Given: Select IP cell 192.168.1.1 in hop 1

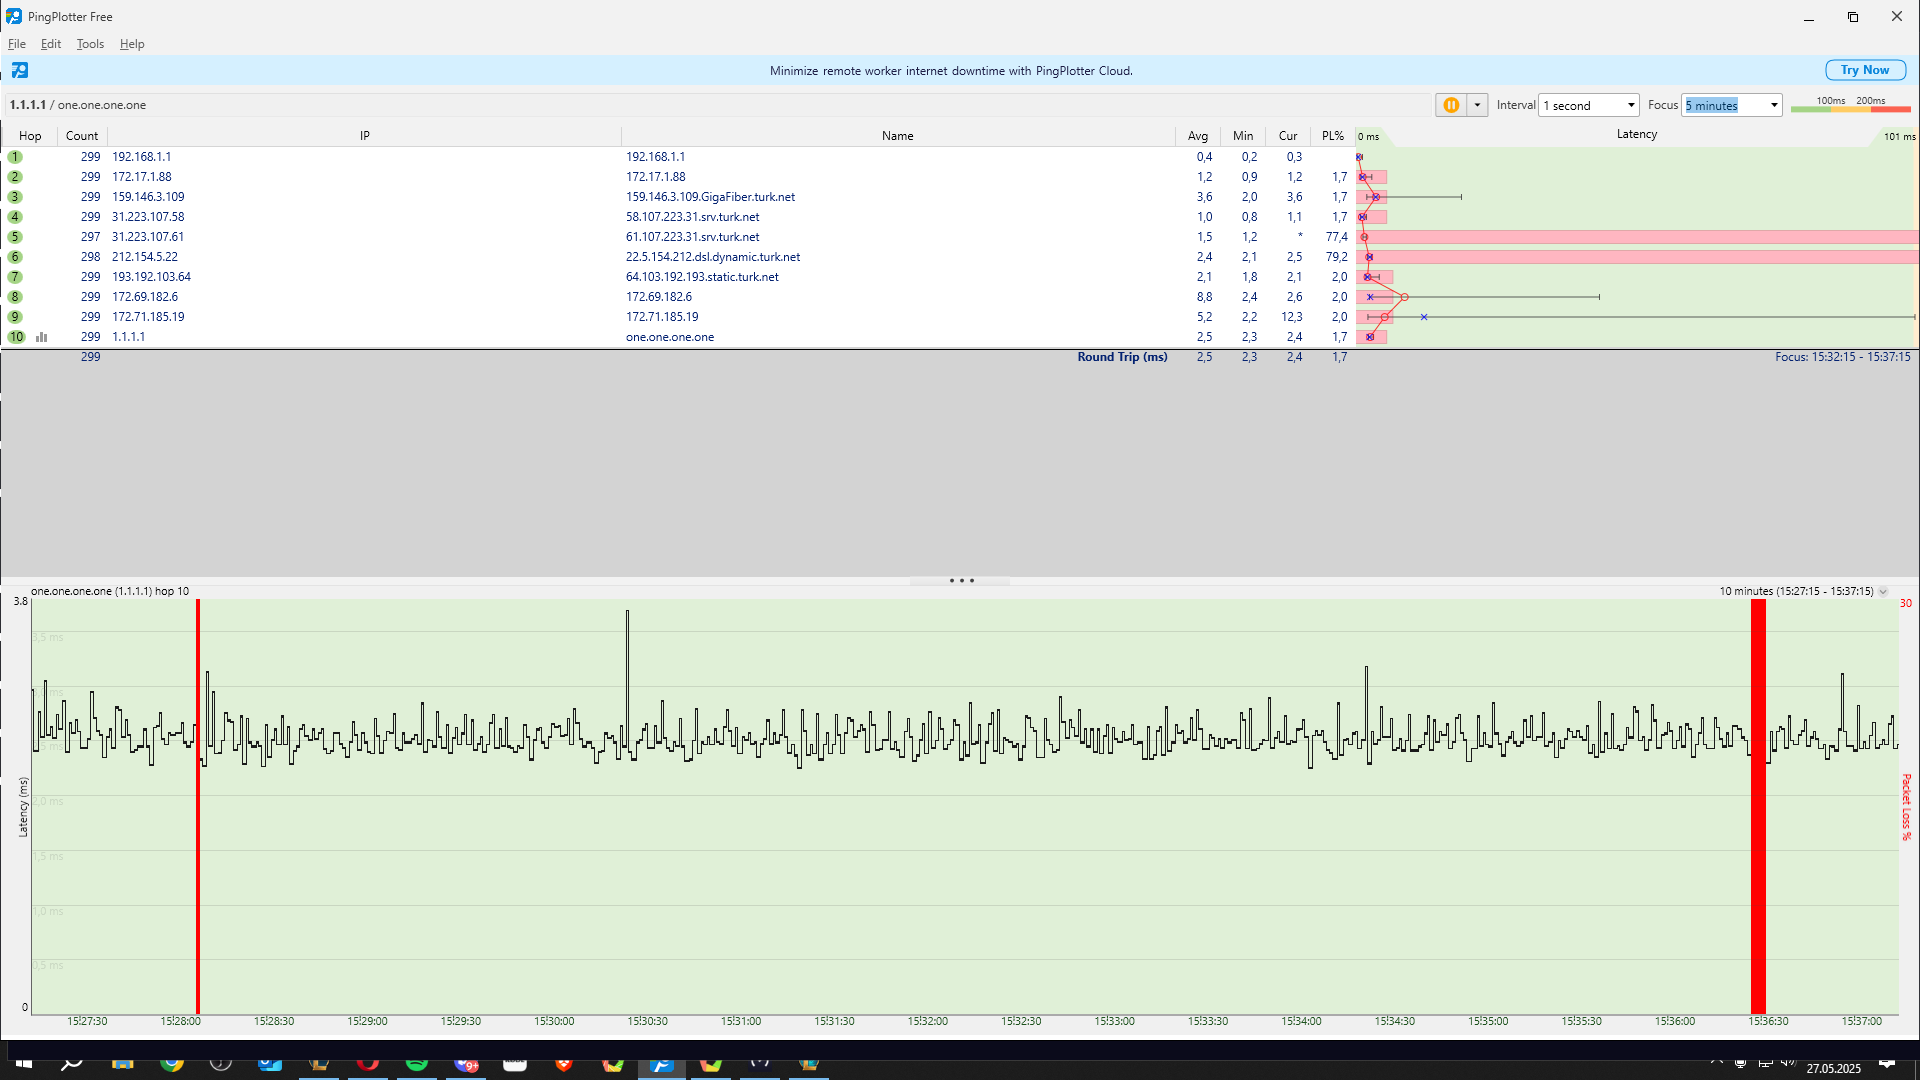Looking at the screenshot, I should (x=141, y=157).
